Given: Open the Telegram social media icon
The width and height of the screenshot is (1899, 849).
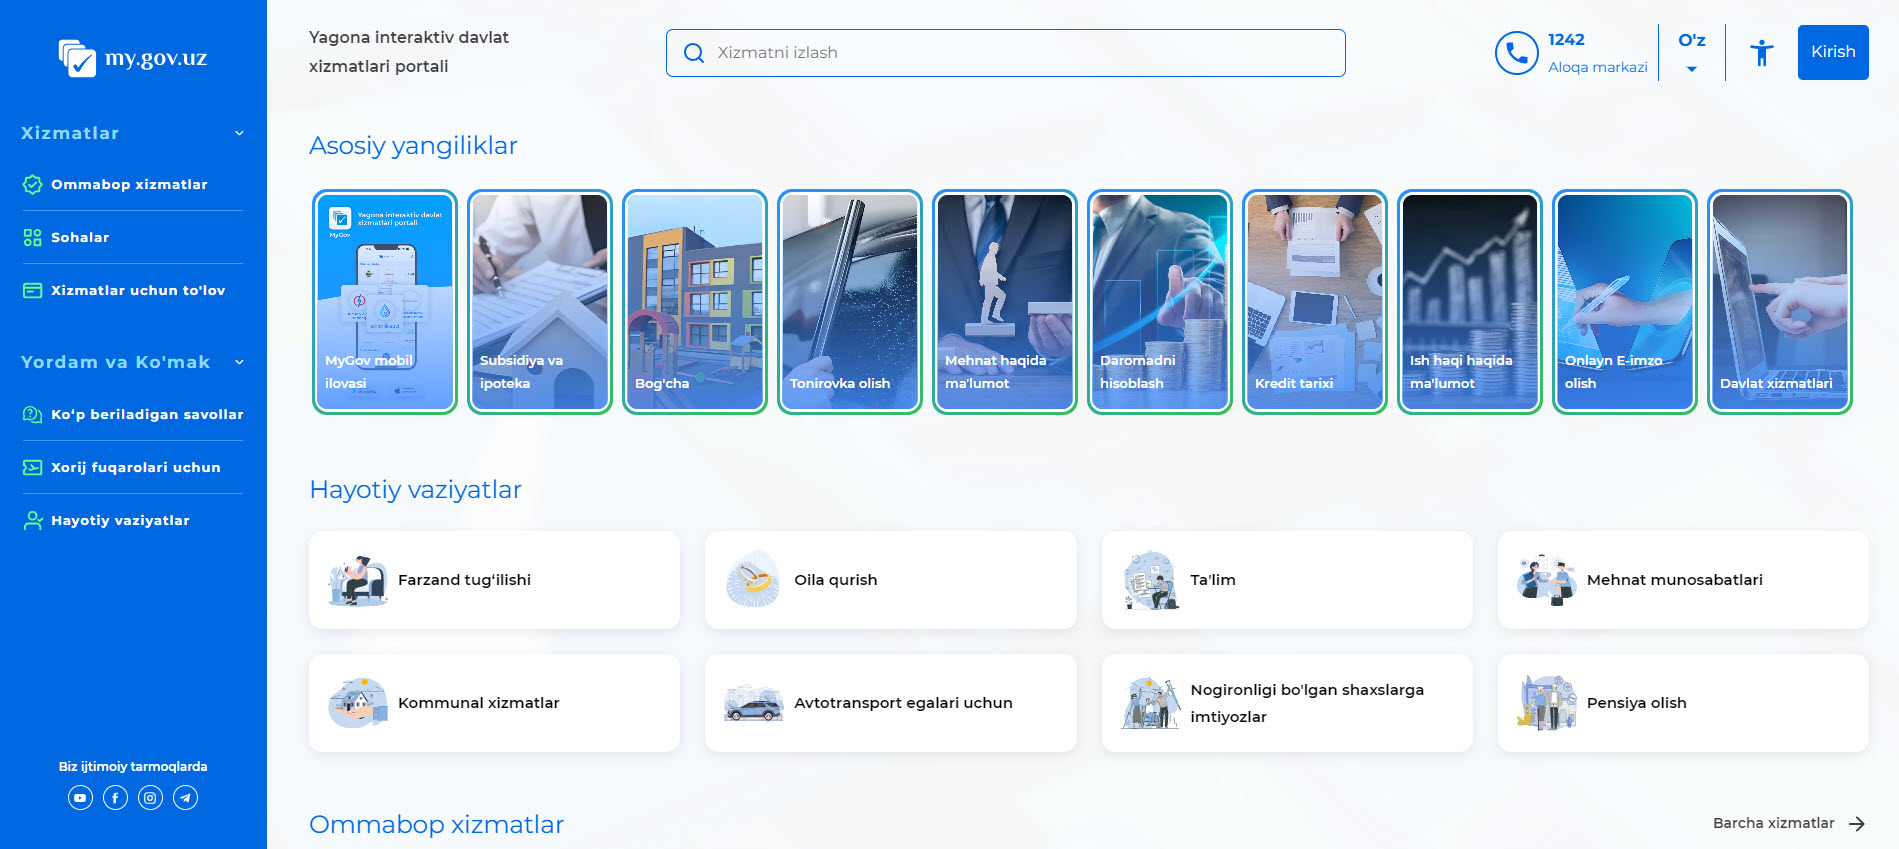Looking at the screenshot, I should 185,798.
